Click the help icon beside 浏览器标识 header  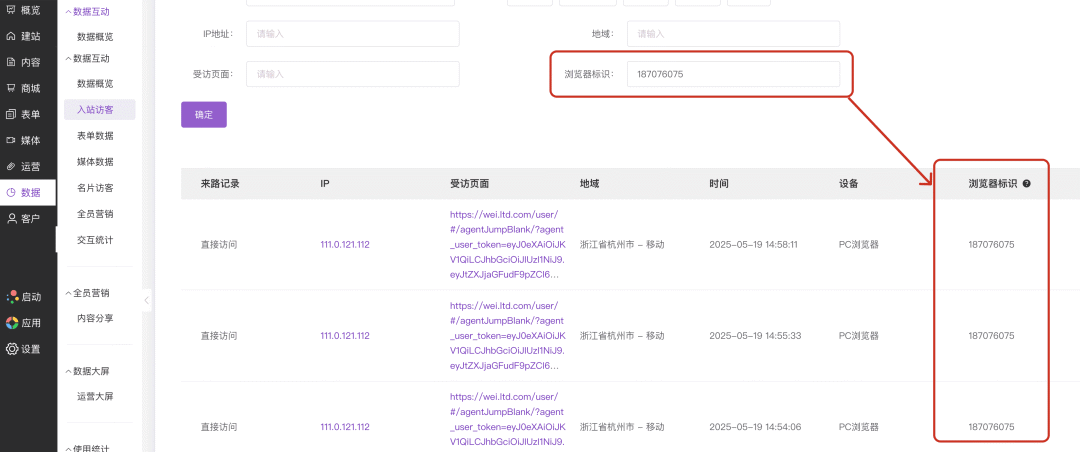point(1026,184)
